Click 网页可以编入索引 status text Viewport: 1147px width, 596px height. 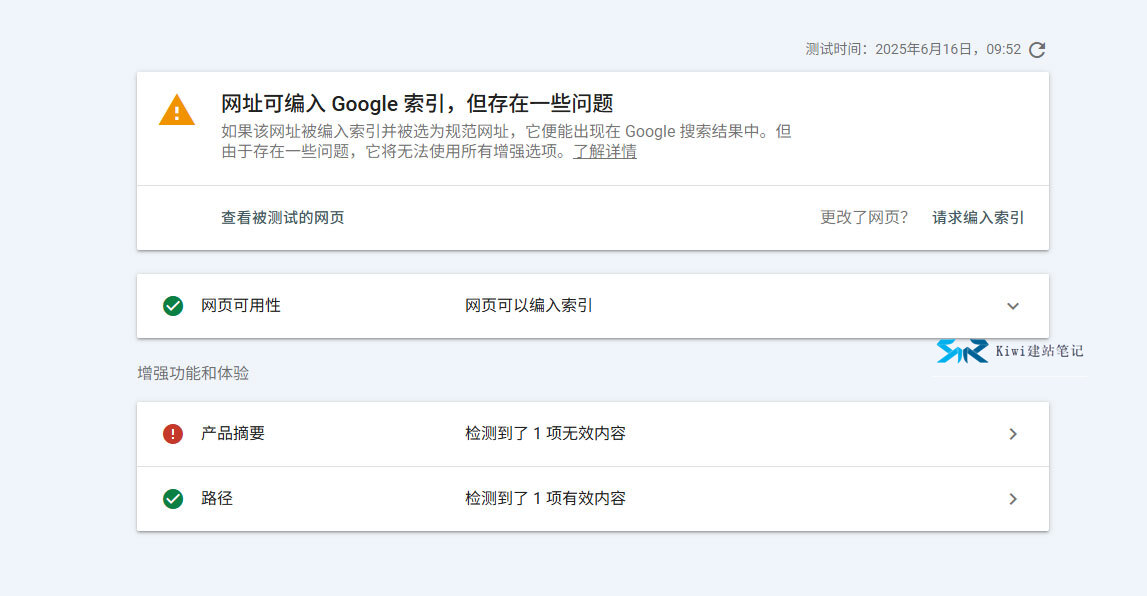tap(528, 305)
